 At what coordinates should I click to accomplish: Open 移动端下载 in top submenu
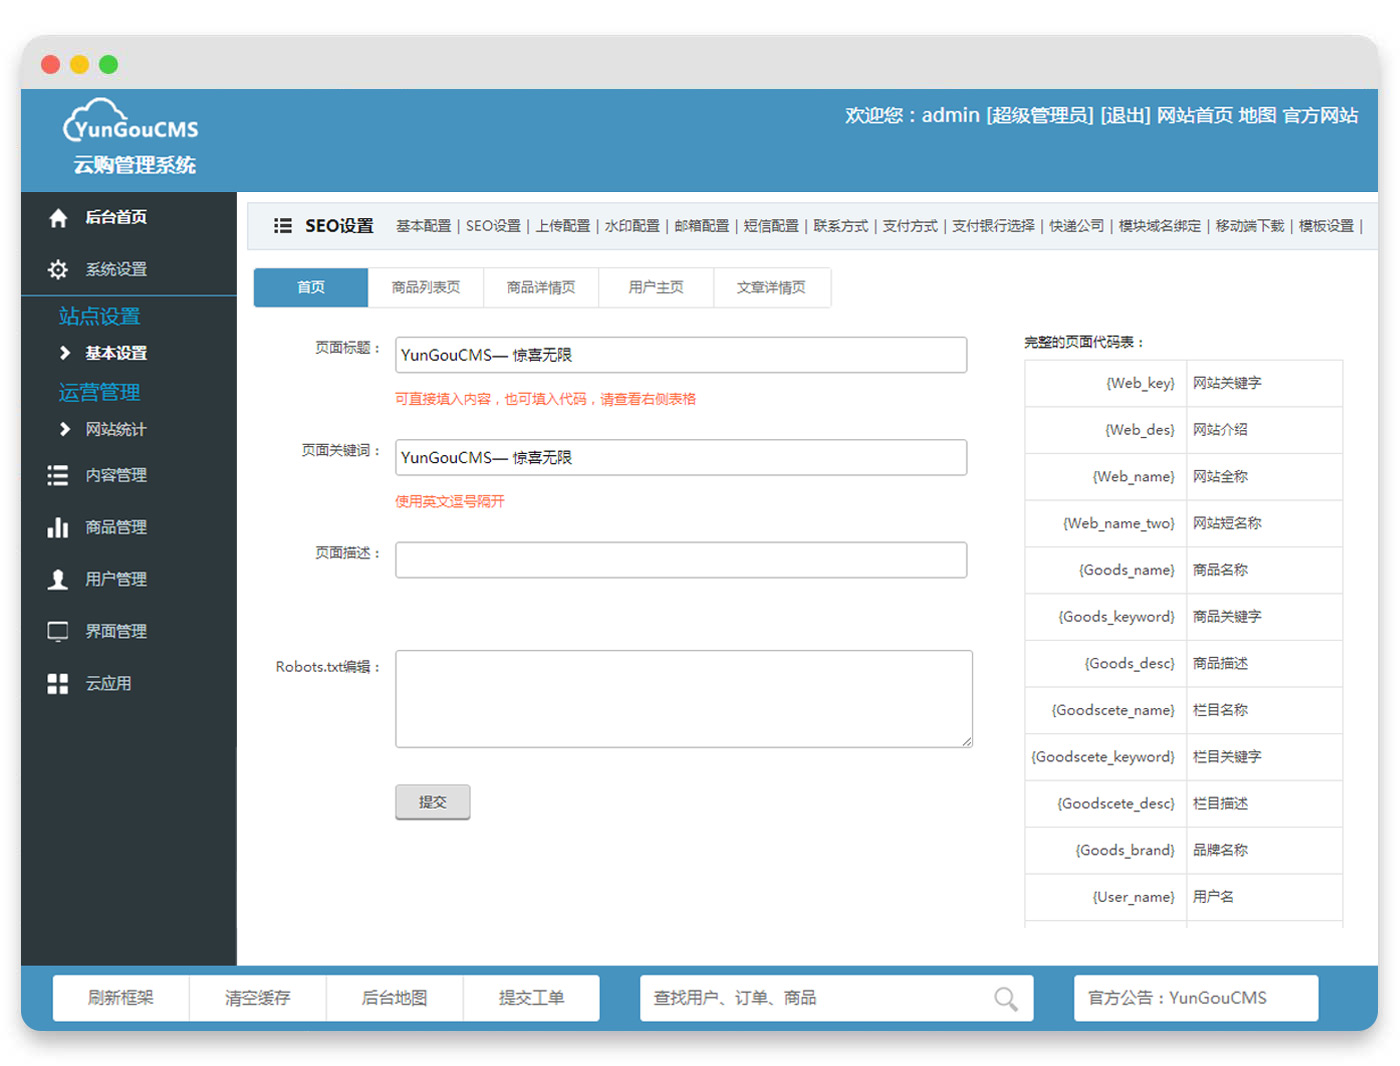[x=1250, y=226]
